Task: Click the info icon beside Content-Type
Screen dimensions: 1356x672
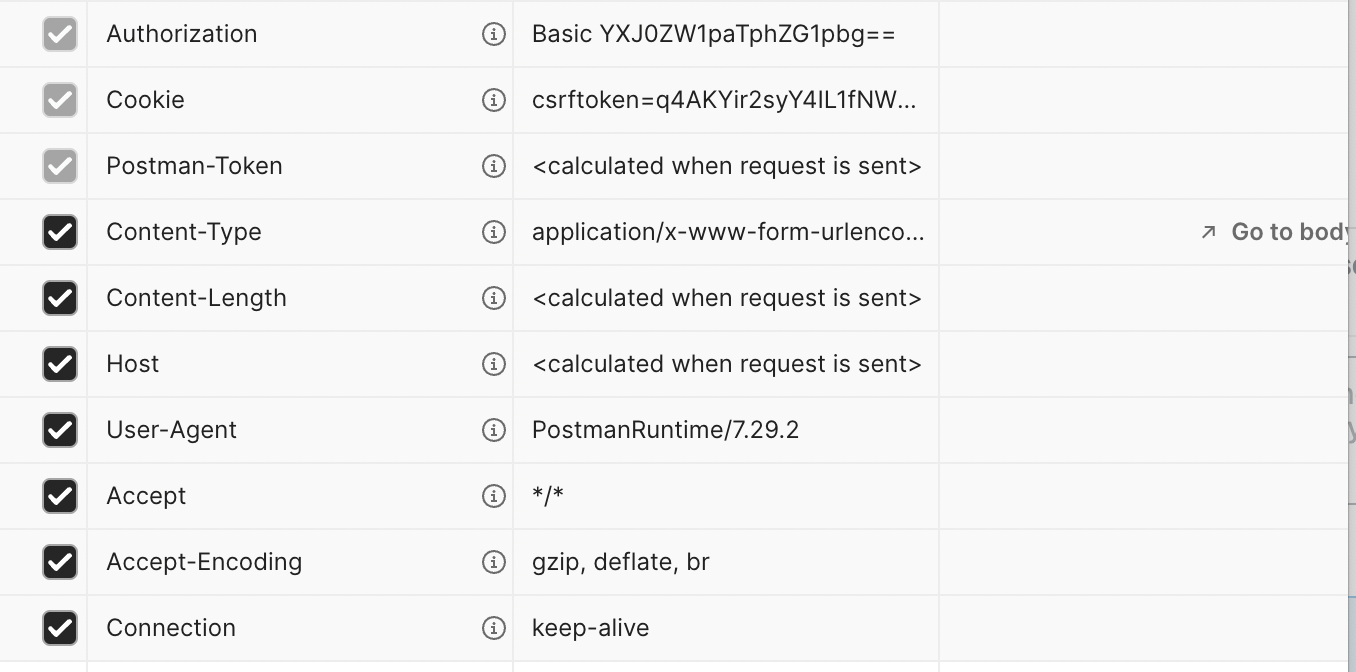Action: pos(494,232)
